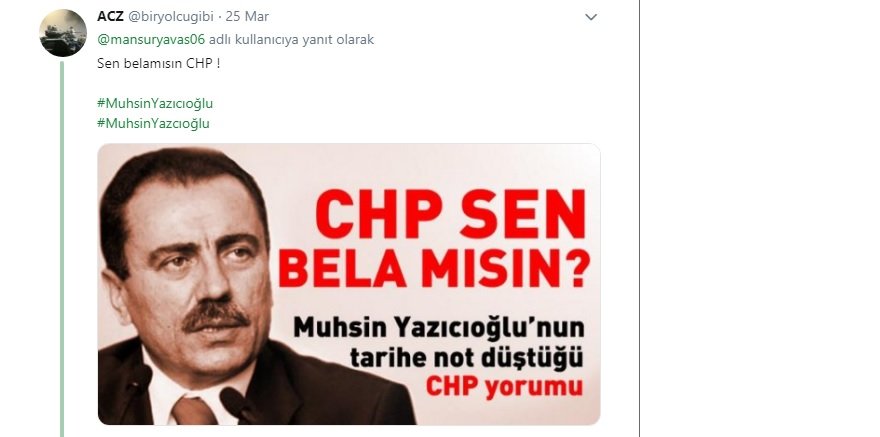This screenshot has width=880, height=437.
Task: Click the man's orange tie in photo
Action: point(193,411)
